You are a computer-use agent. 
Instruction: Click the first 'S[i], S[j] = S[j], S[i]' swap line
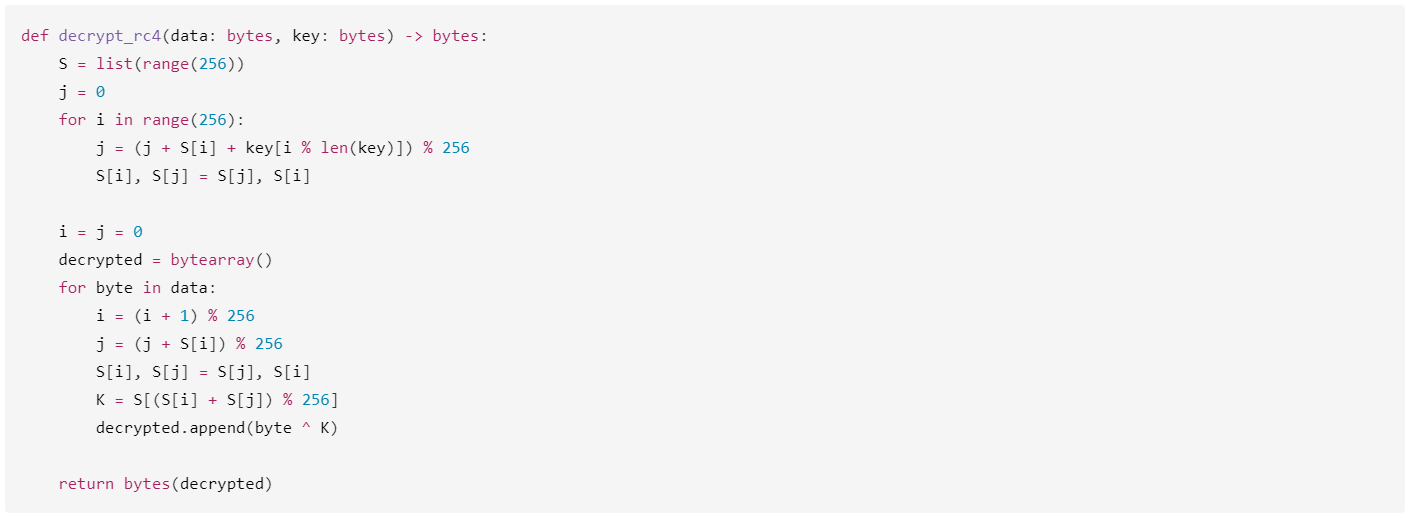pos(204,176)
